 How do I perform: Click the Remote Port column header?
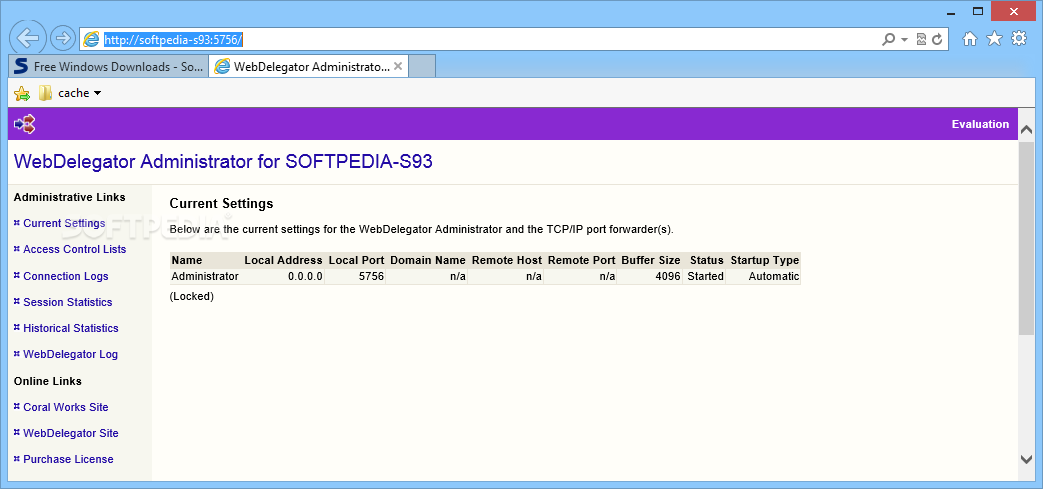click(x=581, y=260)
